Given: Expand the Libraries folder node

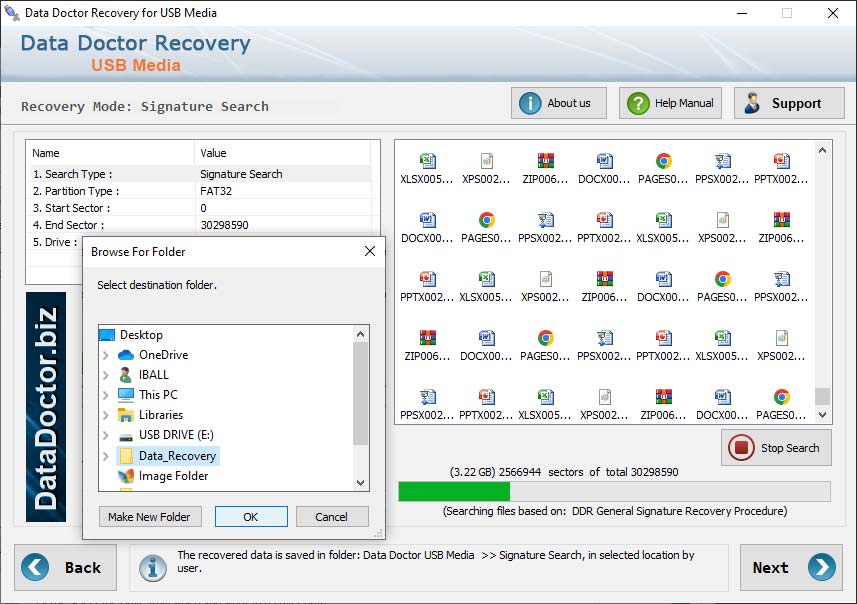Looking at the screenshot, I should pyautogui.click(x=106, y=415).
